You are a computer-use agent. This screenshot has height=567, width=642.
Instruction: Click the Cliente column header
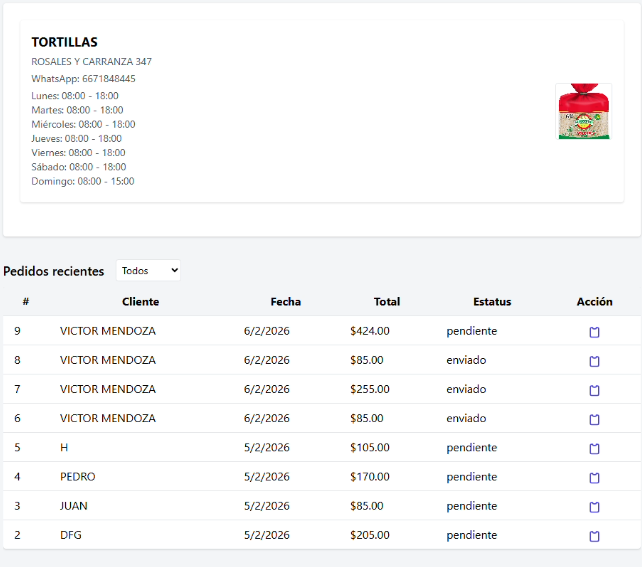pyautogui.click(x=140, y=301)
